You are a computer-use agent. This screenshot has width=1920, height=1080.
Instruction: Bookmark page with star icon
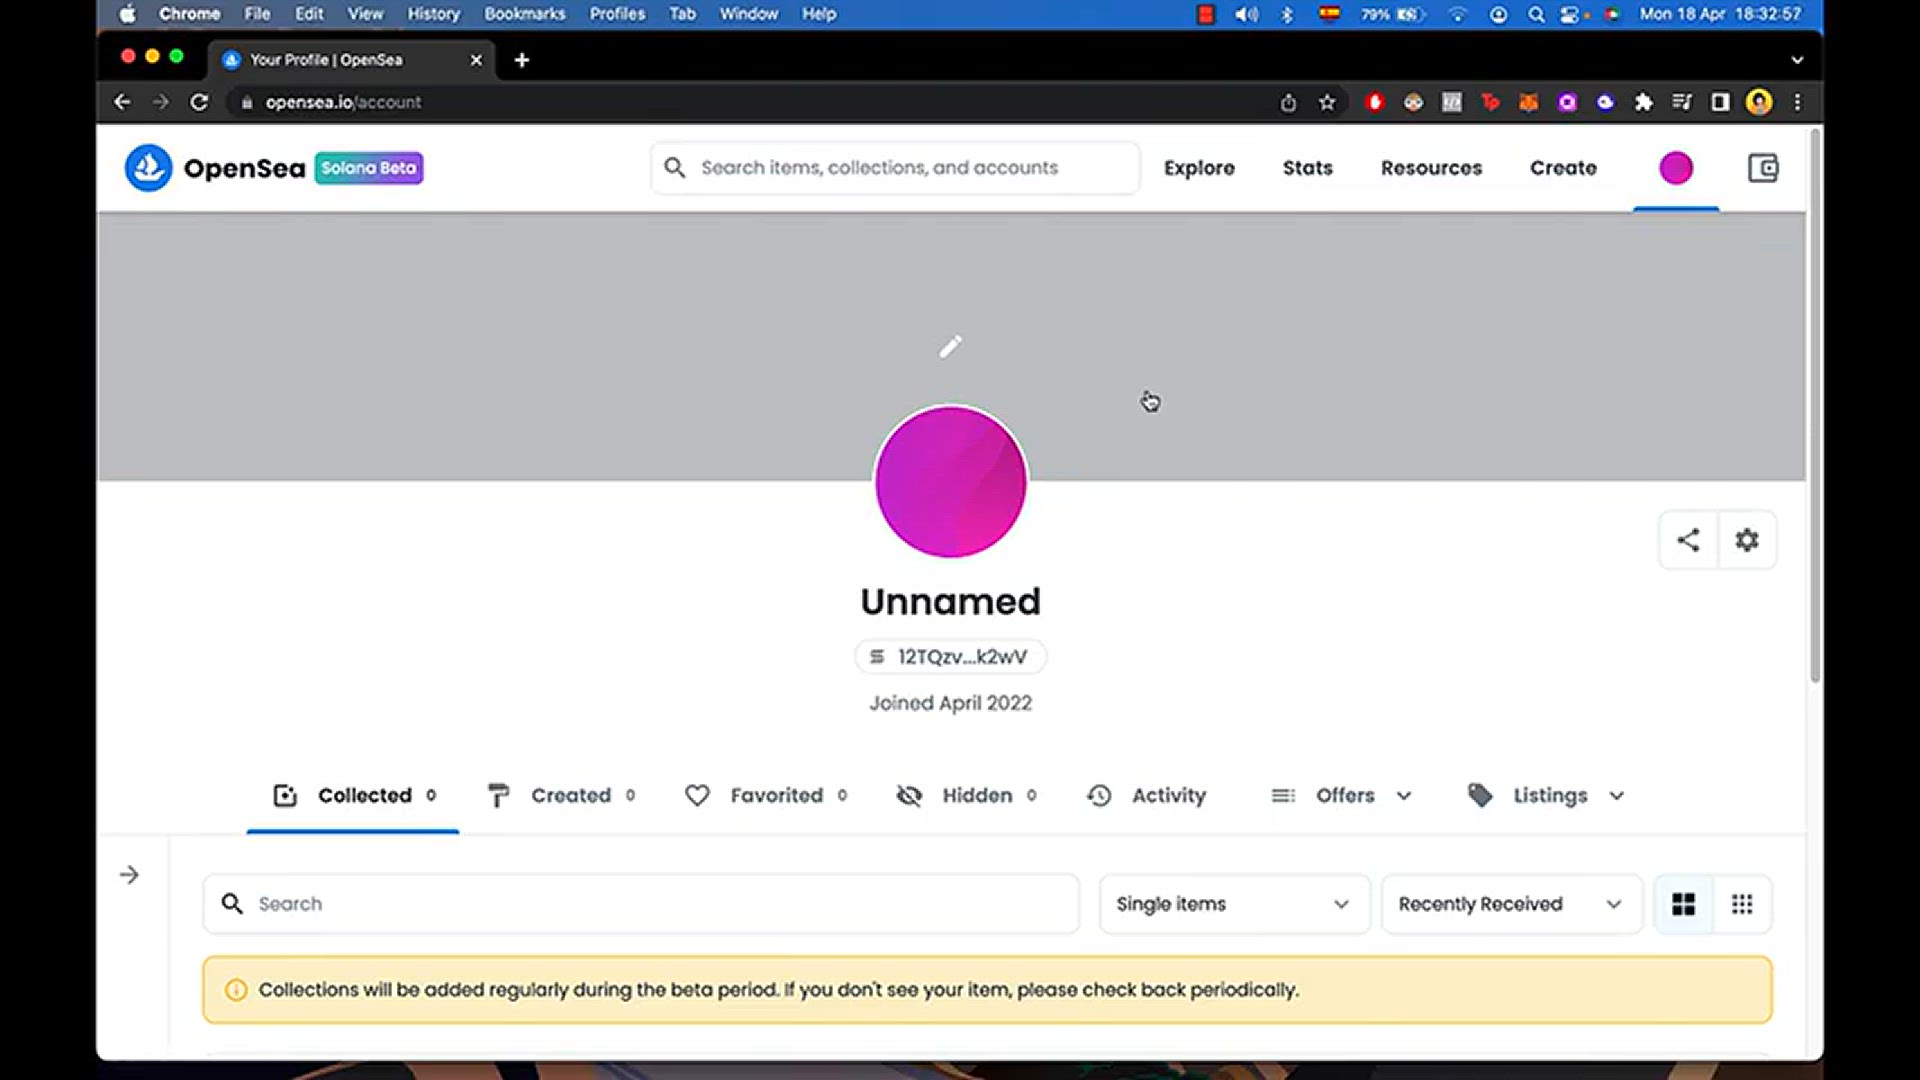point(1327,102)
